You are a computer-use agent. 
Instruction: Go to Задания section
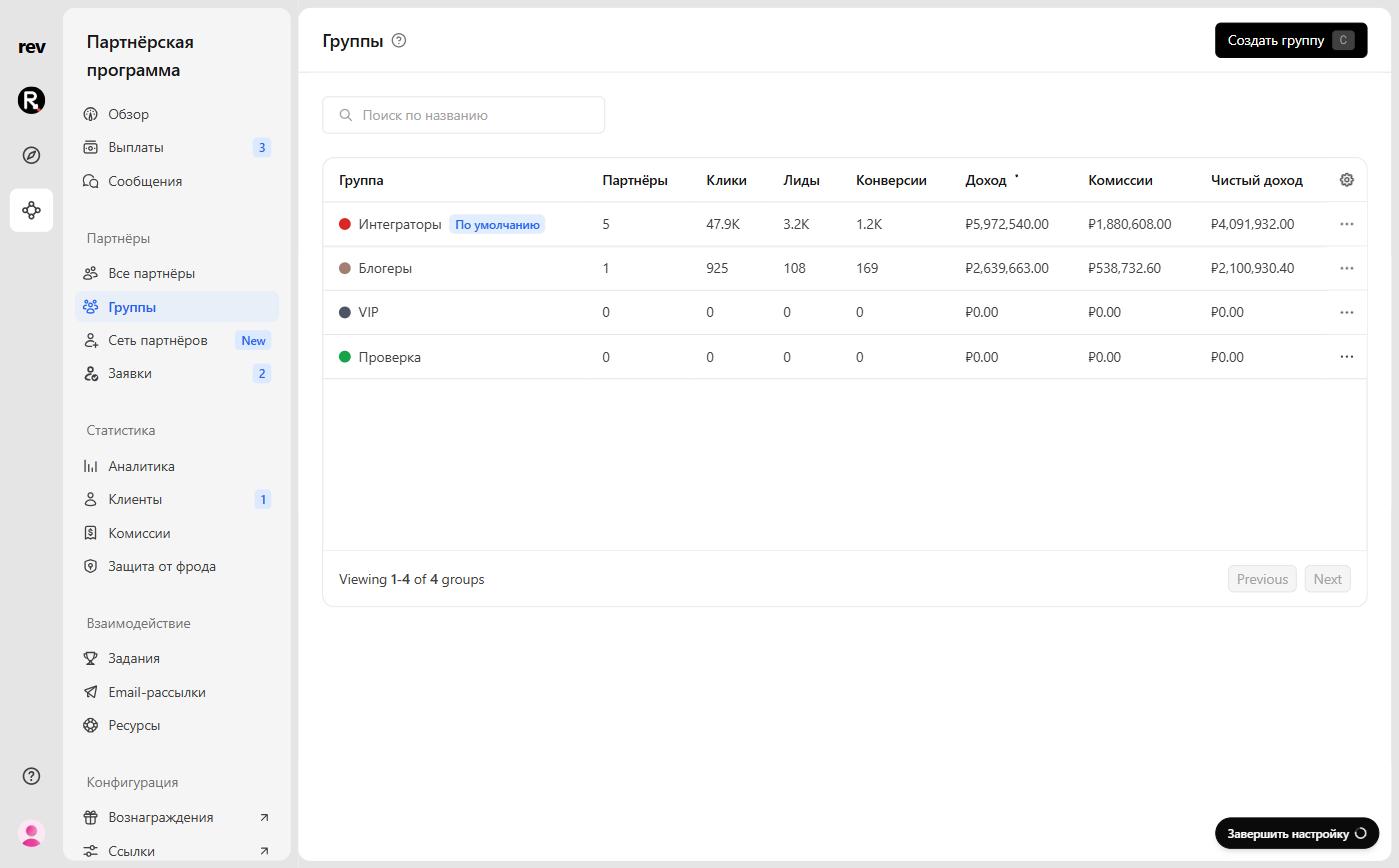click(x=177, y=658)
